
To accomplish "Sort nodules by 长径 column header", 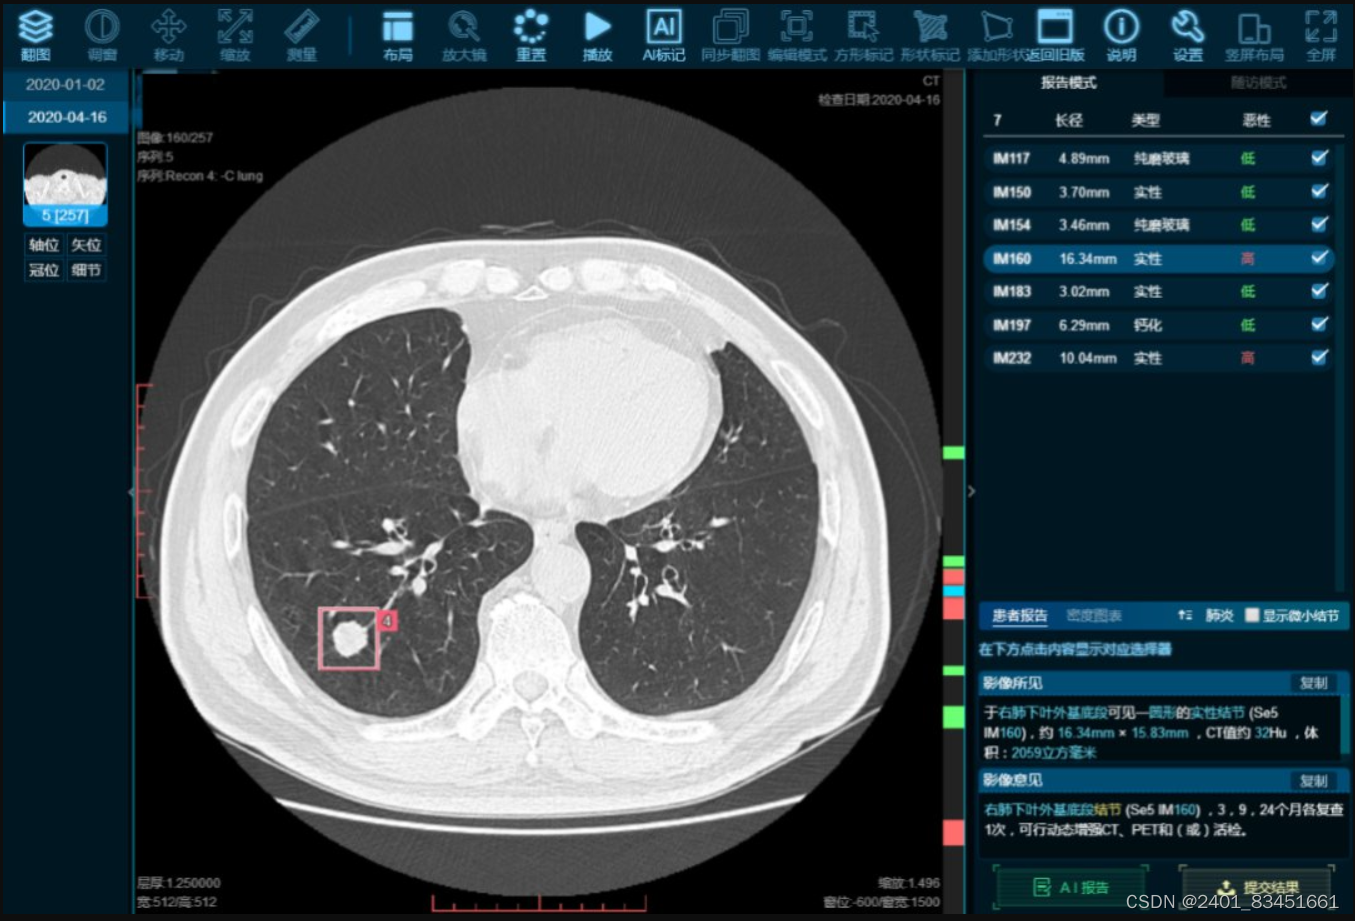I will point(1068,120).
